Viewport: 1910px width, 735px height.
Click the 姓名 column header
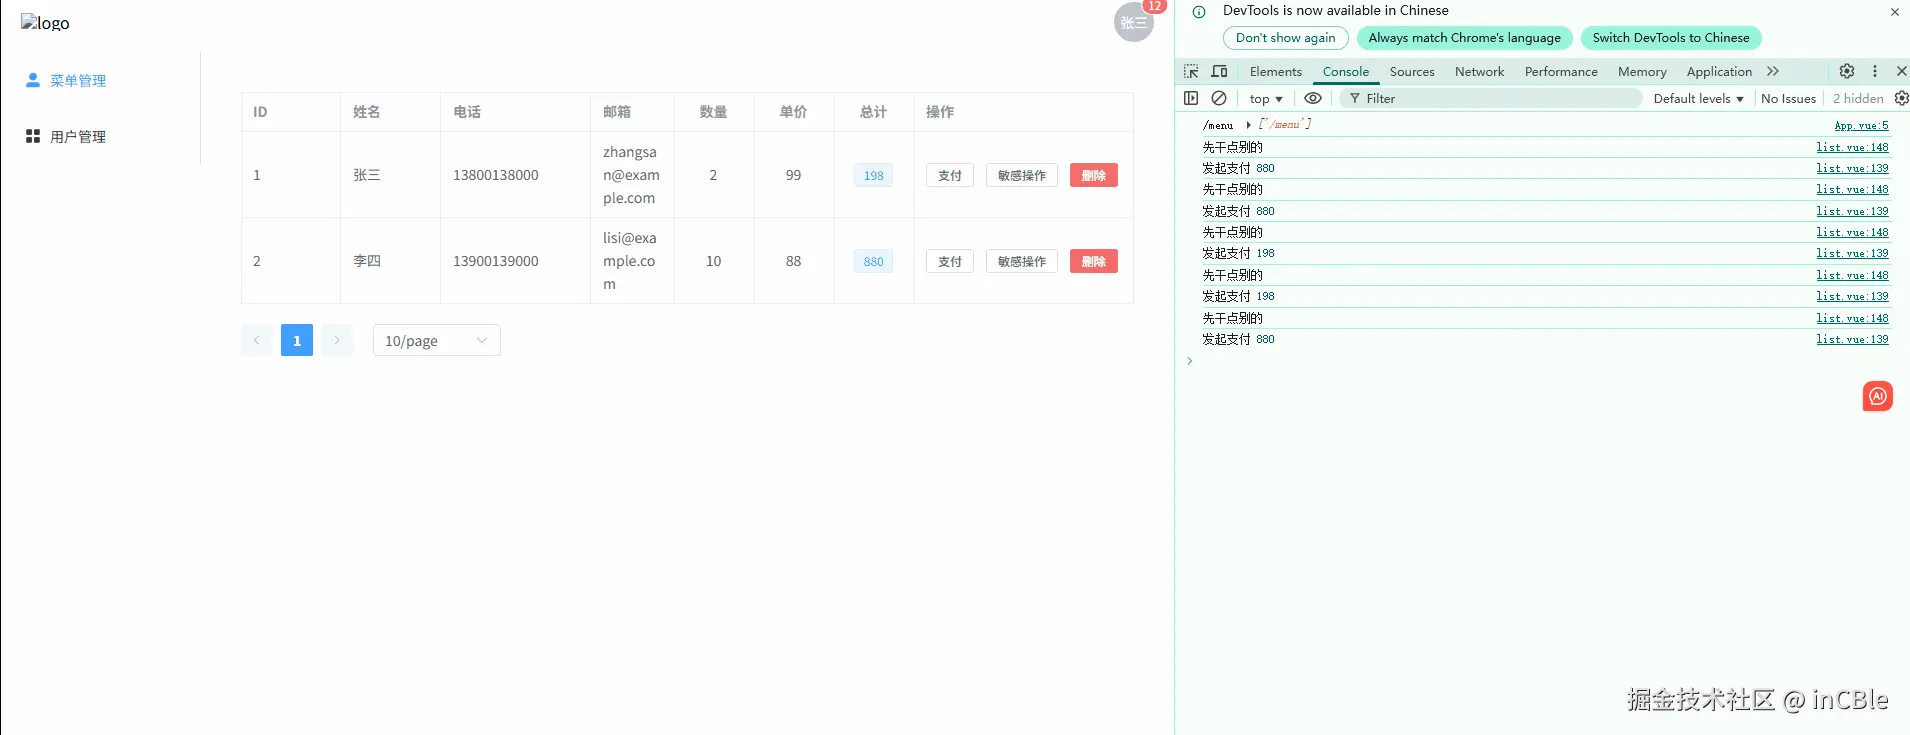coord(367,112)
